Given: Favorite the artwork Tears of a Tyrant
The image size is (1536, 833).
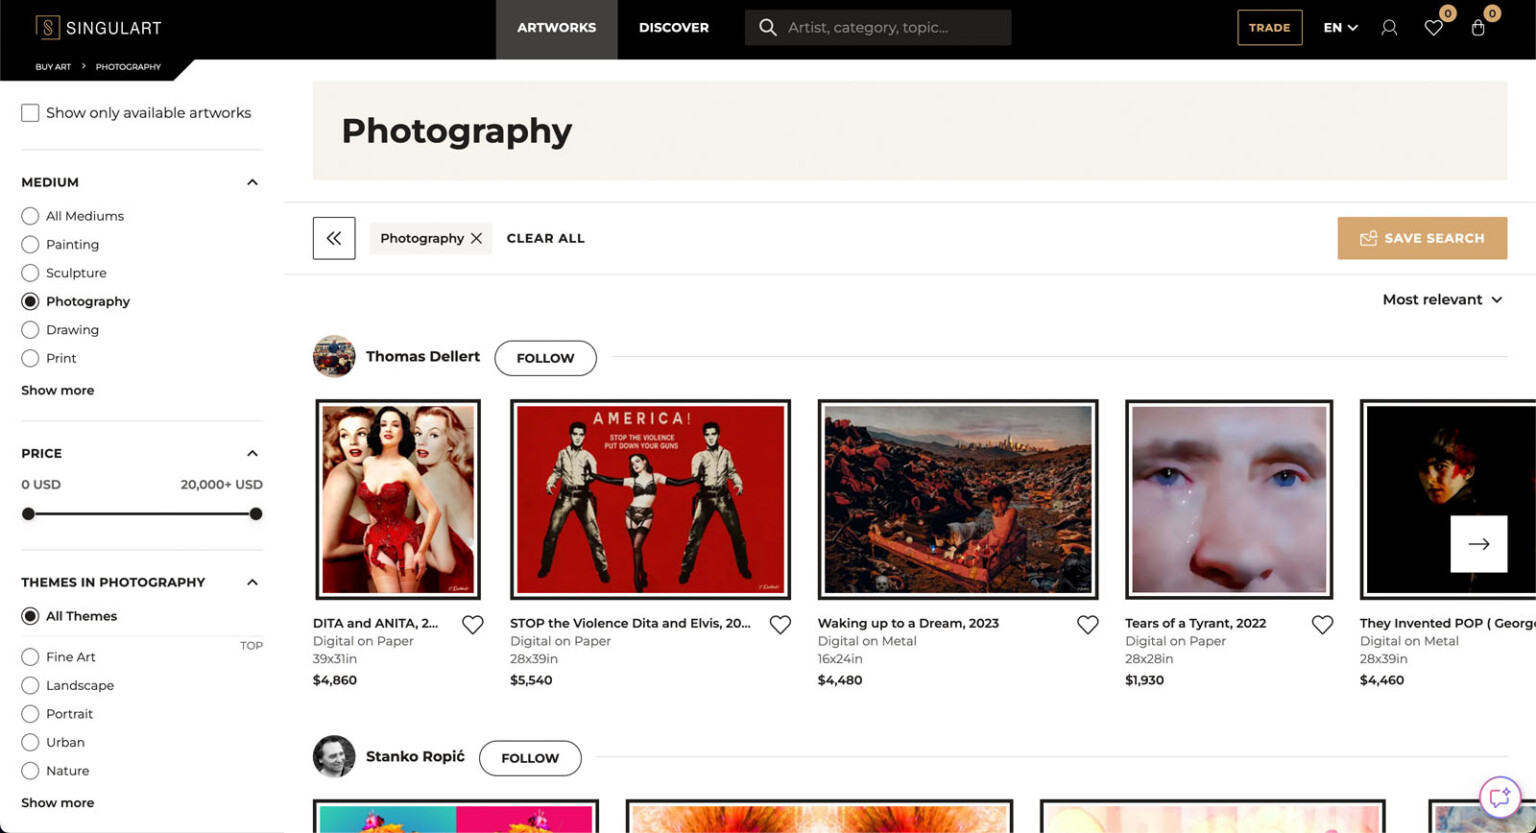Looking at the screenshot, I should point(1322,623).
